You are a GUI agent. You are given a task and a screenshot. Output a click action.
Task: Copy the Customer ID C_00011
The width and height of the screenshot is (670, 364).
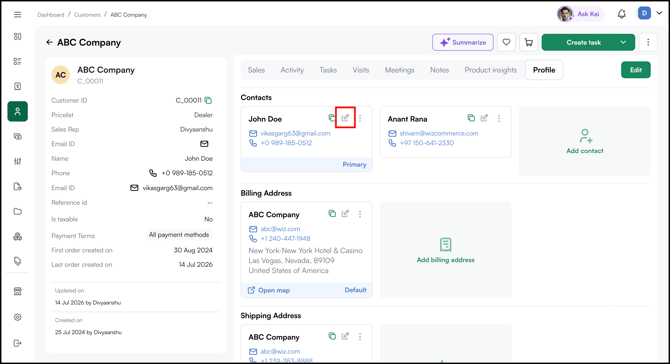coord(208,100)
